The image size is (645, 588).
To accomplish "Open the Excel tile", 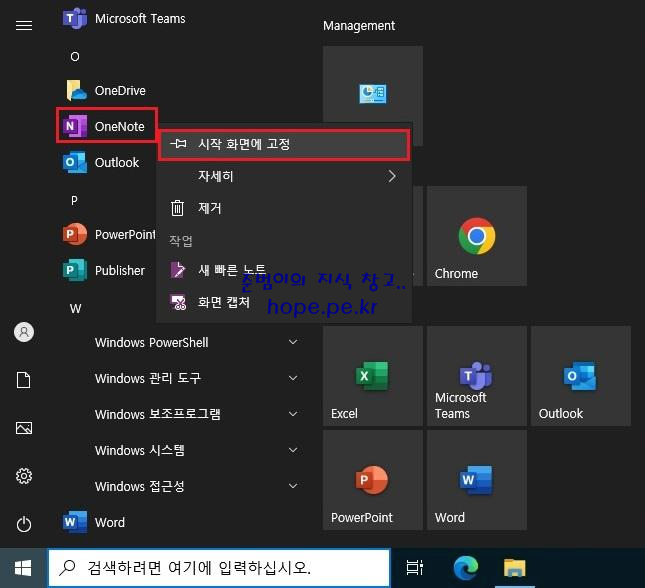I will pyautogui.click(x=373, y=376).
